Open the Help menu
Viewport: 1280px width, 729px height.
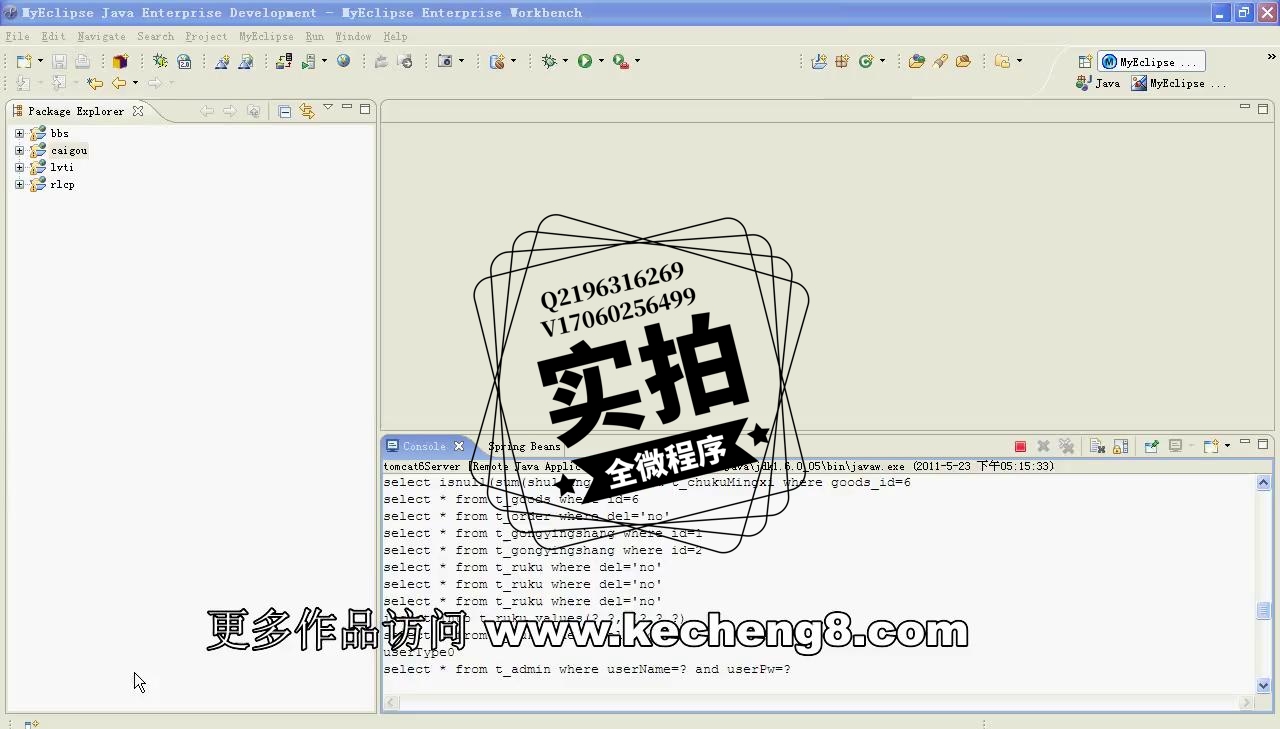coord(395,36)
